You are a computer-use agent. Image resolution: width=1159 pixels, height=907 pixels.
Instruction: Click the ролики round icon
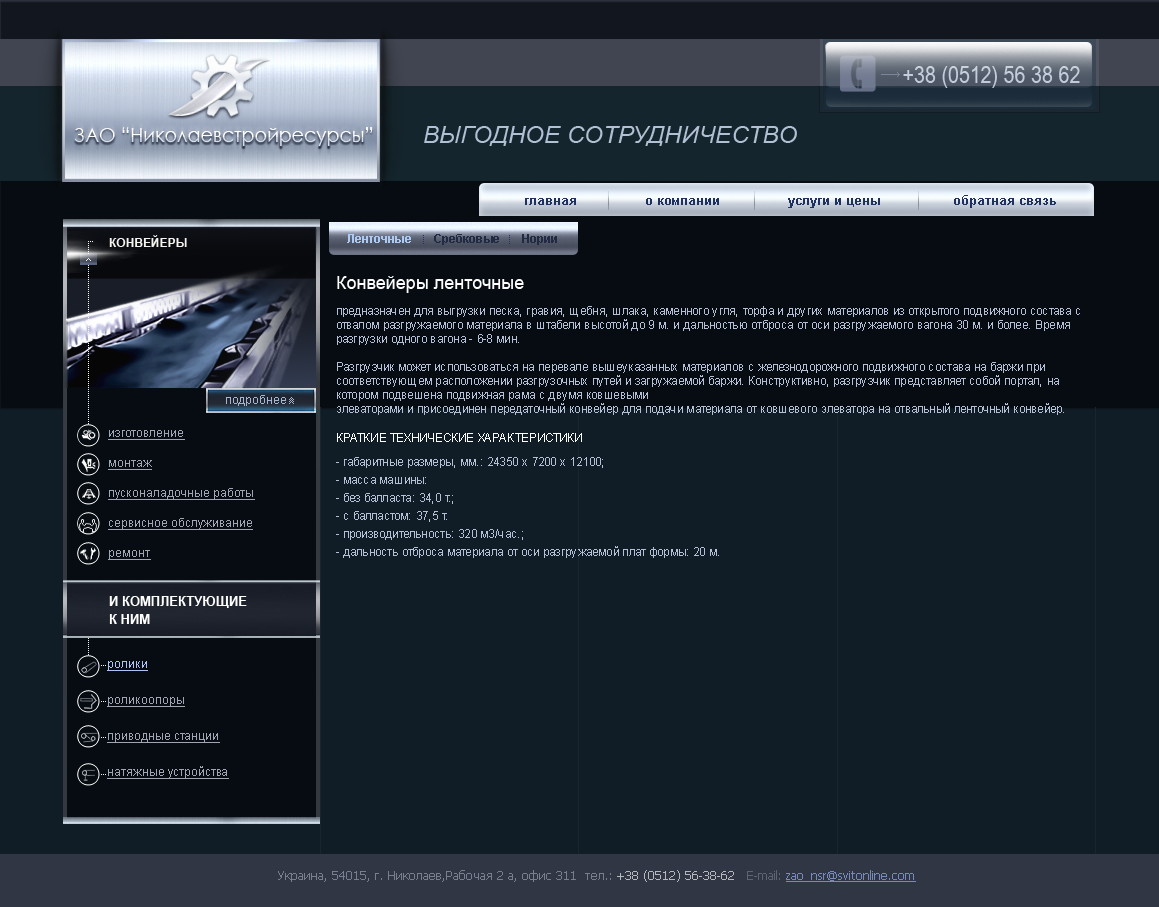pyautogui.click(x=88, y=666)
